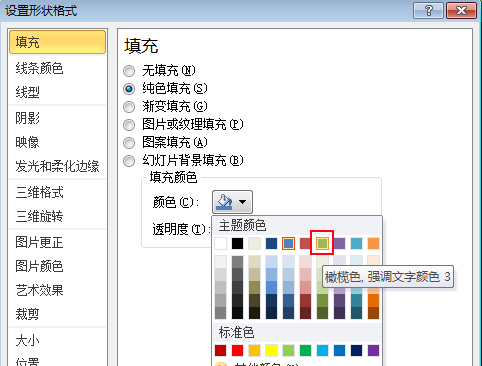The height and width of the screenshot is (366, 482).
Task: Pick blue standard color
Action: [x=339, y=351]
